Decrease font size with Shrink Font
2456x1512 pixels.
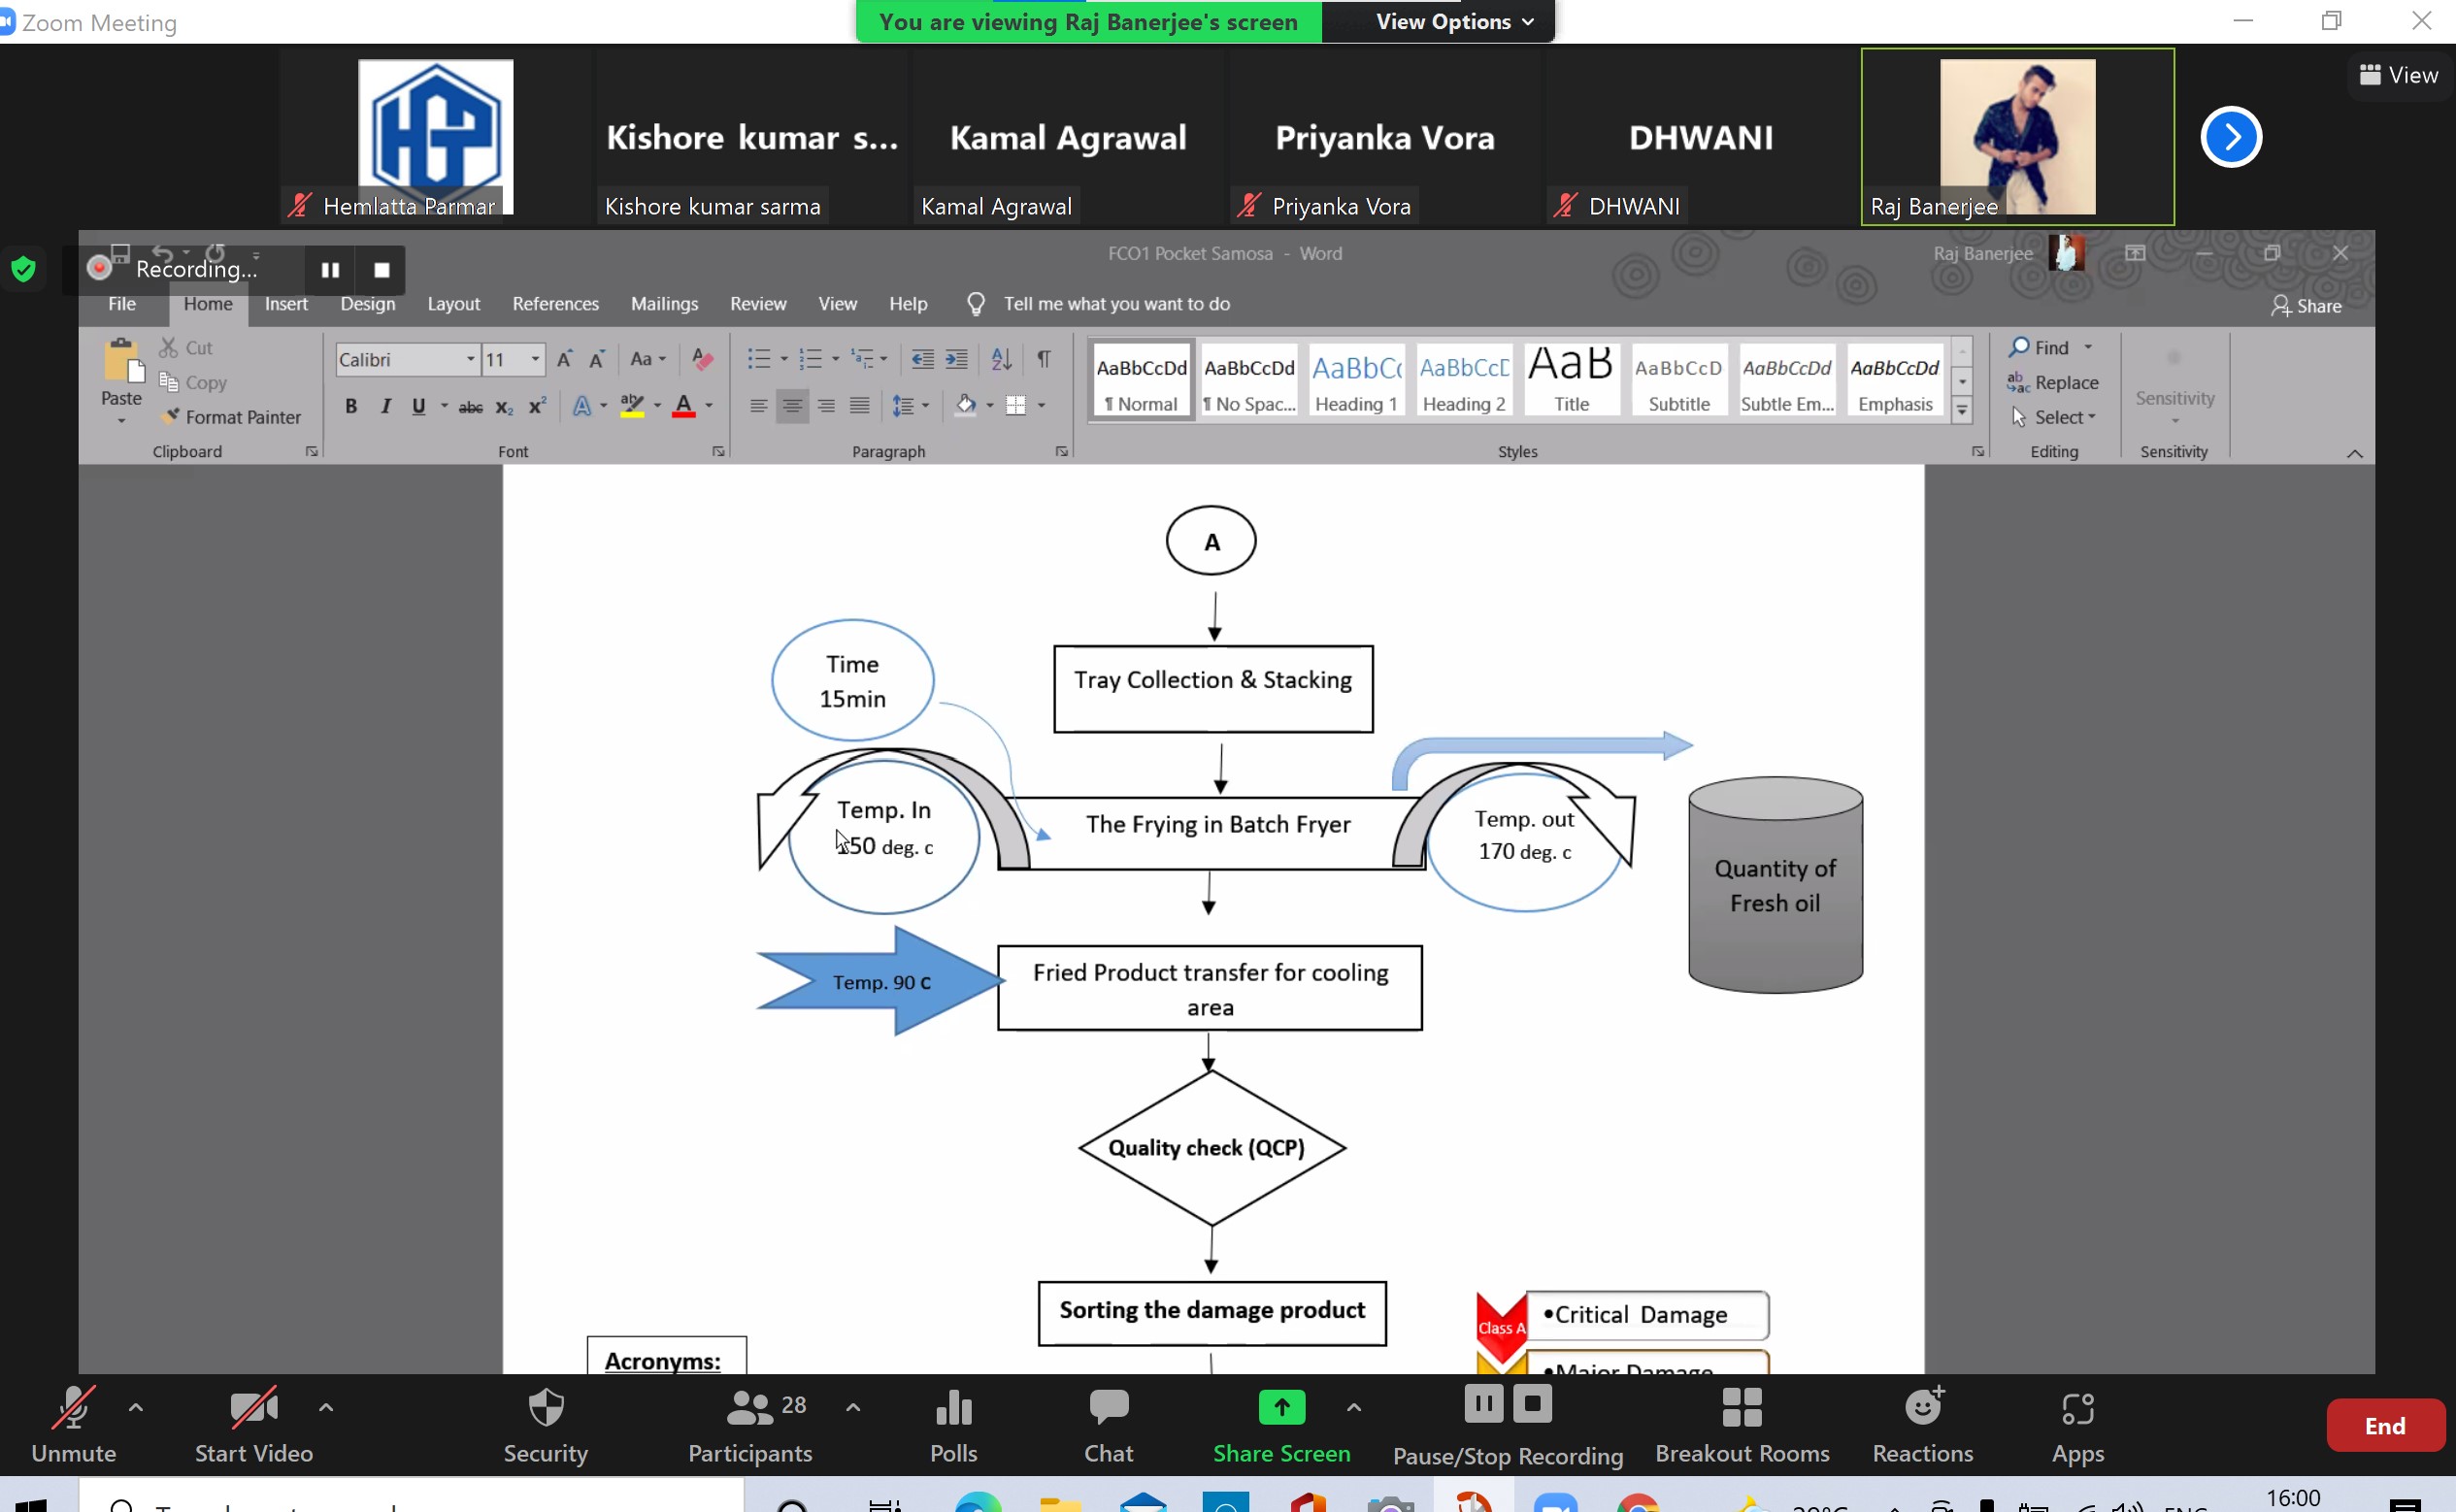(x=597, y=359)
